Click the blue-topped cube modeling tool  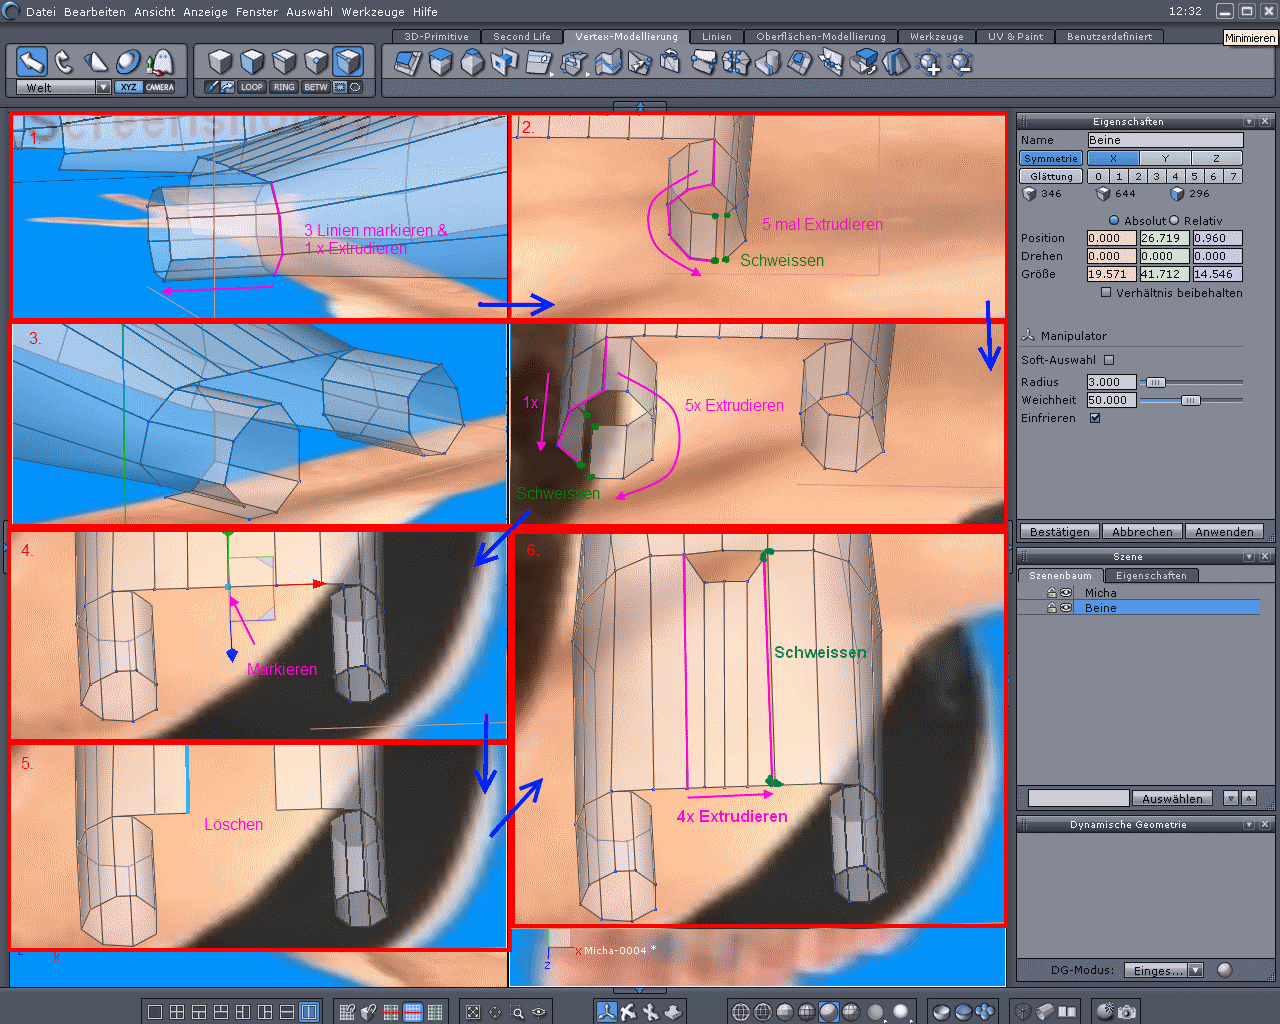440,63
